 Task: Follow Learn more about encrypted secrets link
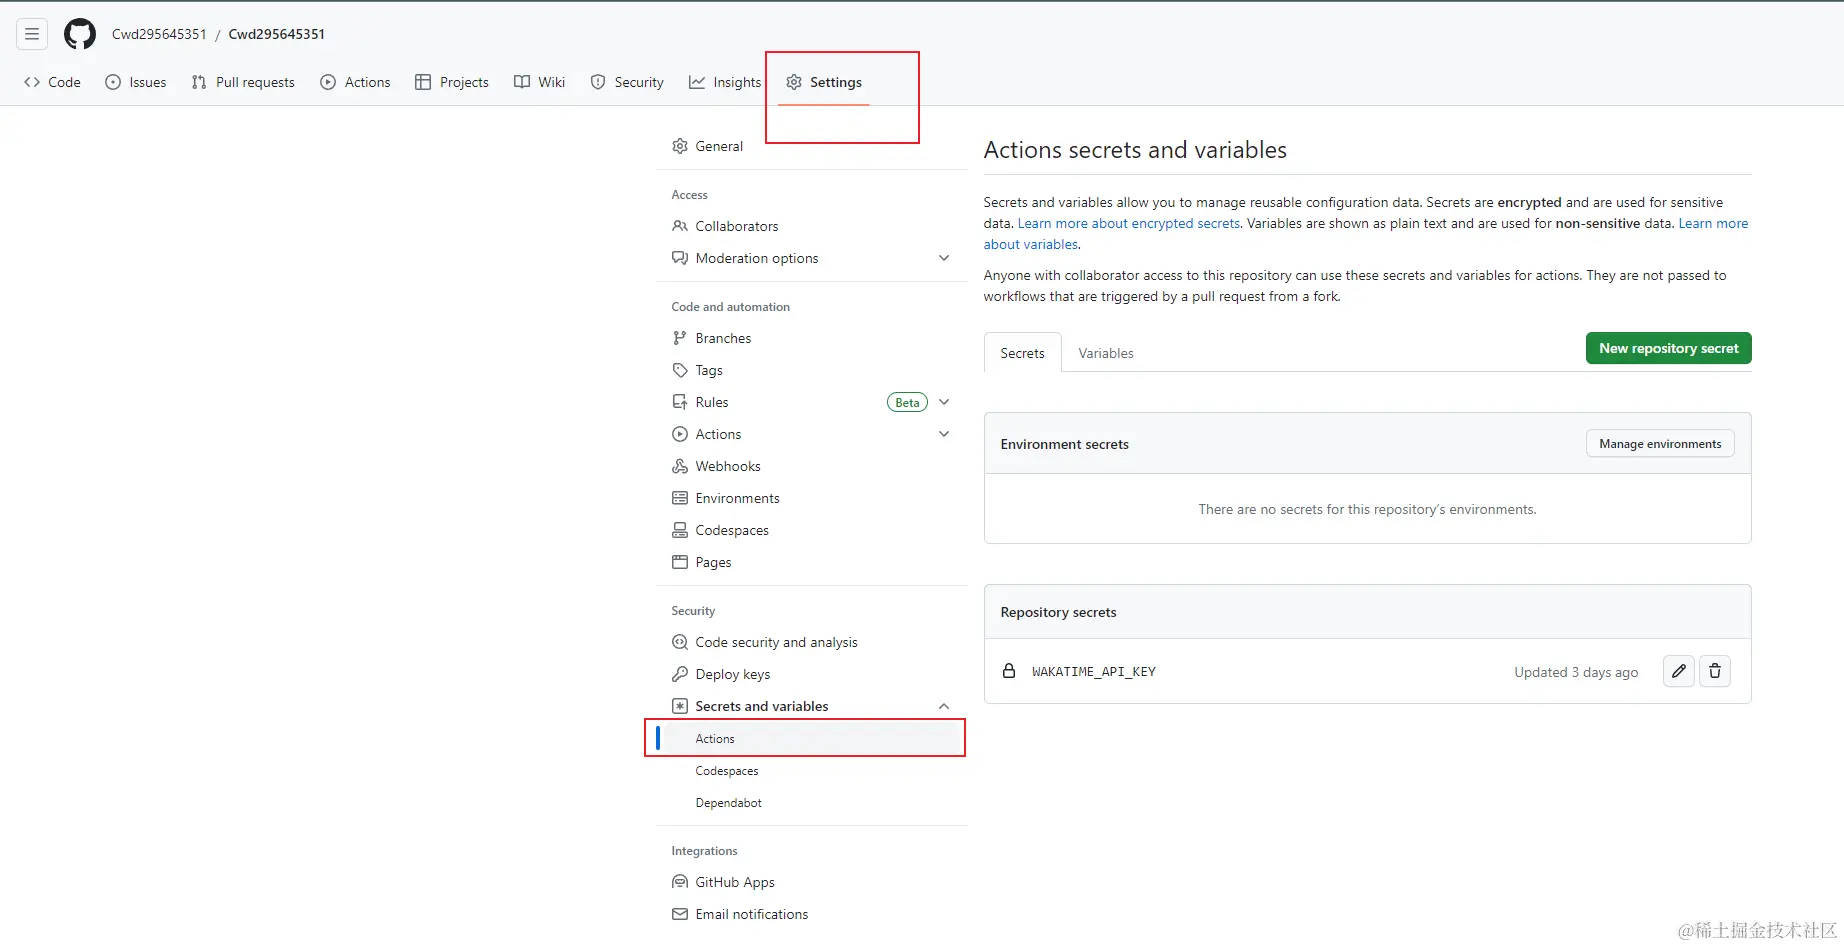1129,223
